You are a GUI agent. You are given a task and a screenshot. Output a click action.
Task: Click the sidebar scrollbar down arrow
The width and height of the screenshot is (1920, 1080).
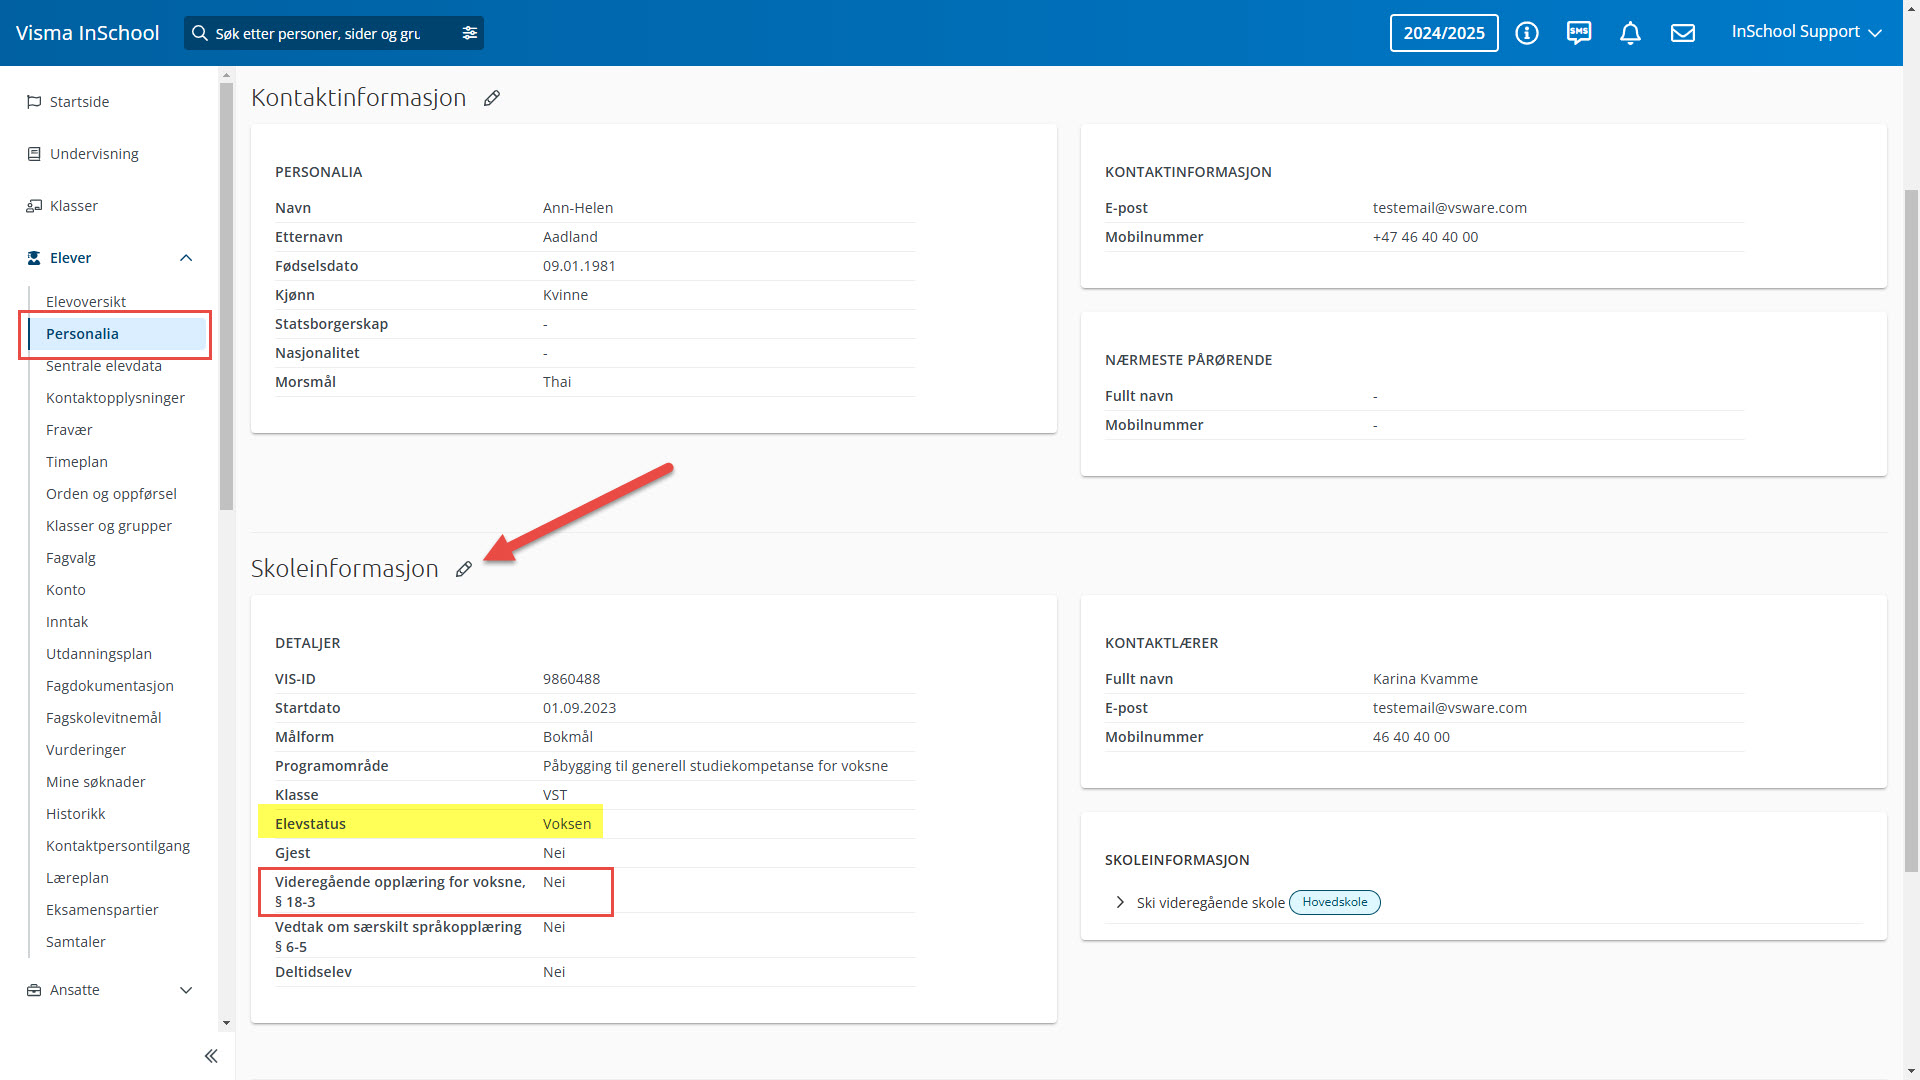coord(226,1022)
